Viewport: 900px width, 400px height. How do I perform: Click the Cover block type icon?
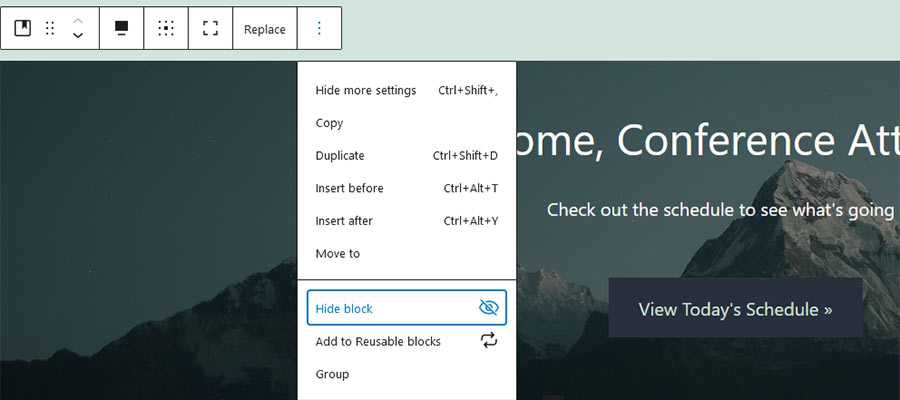pos(22,29)
